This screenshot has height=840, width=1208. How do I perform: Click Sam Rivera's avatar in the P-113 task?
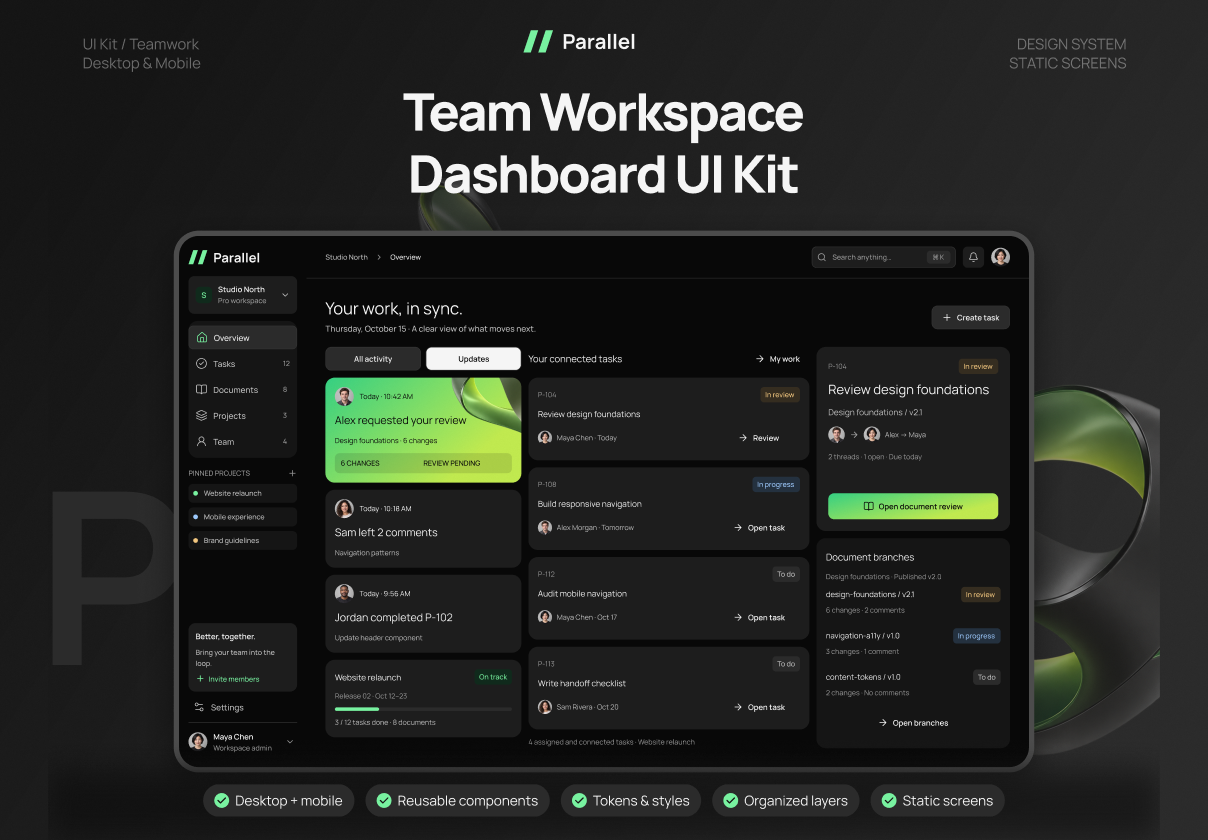tap(545, 707)
